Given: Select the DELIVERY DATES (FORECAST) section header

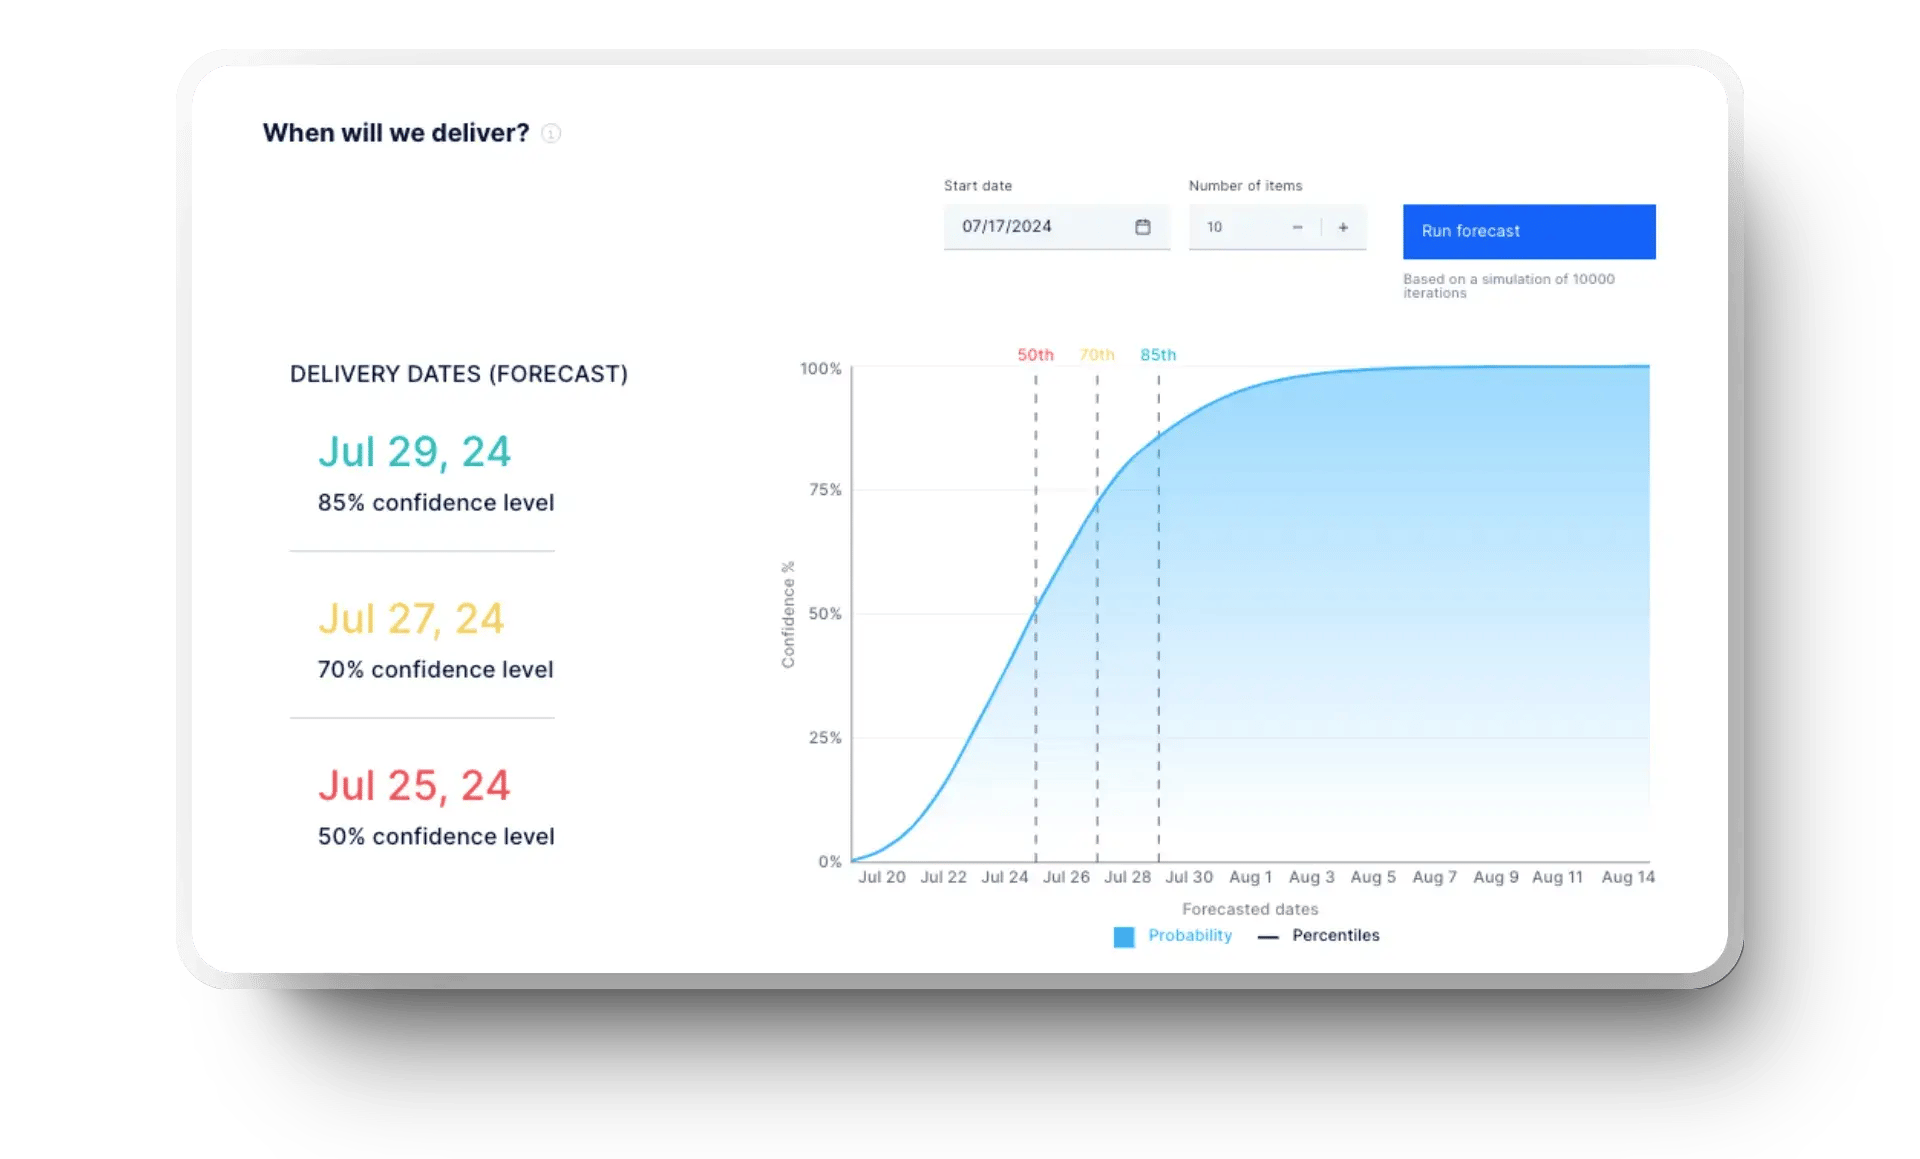Looking at the screenshot, I should [459, 373].
